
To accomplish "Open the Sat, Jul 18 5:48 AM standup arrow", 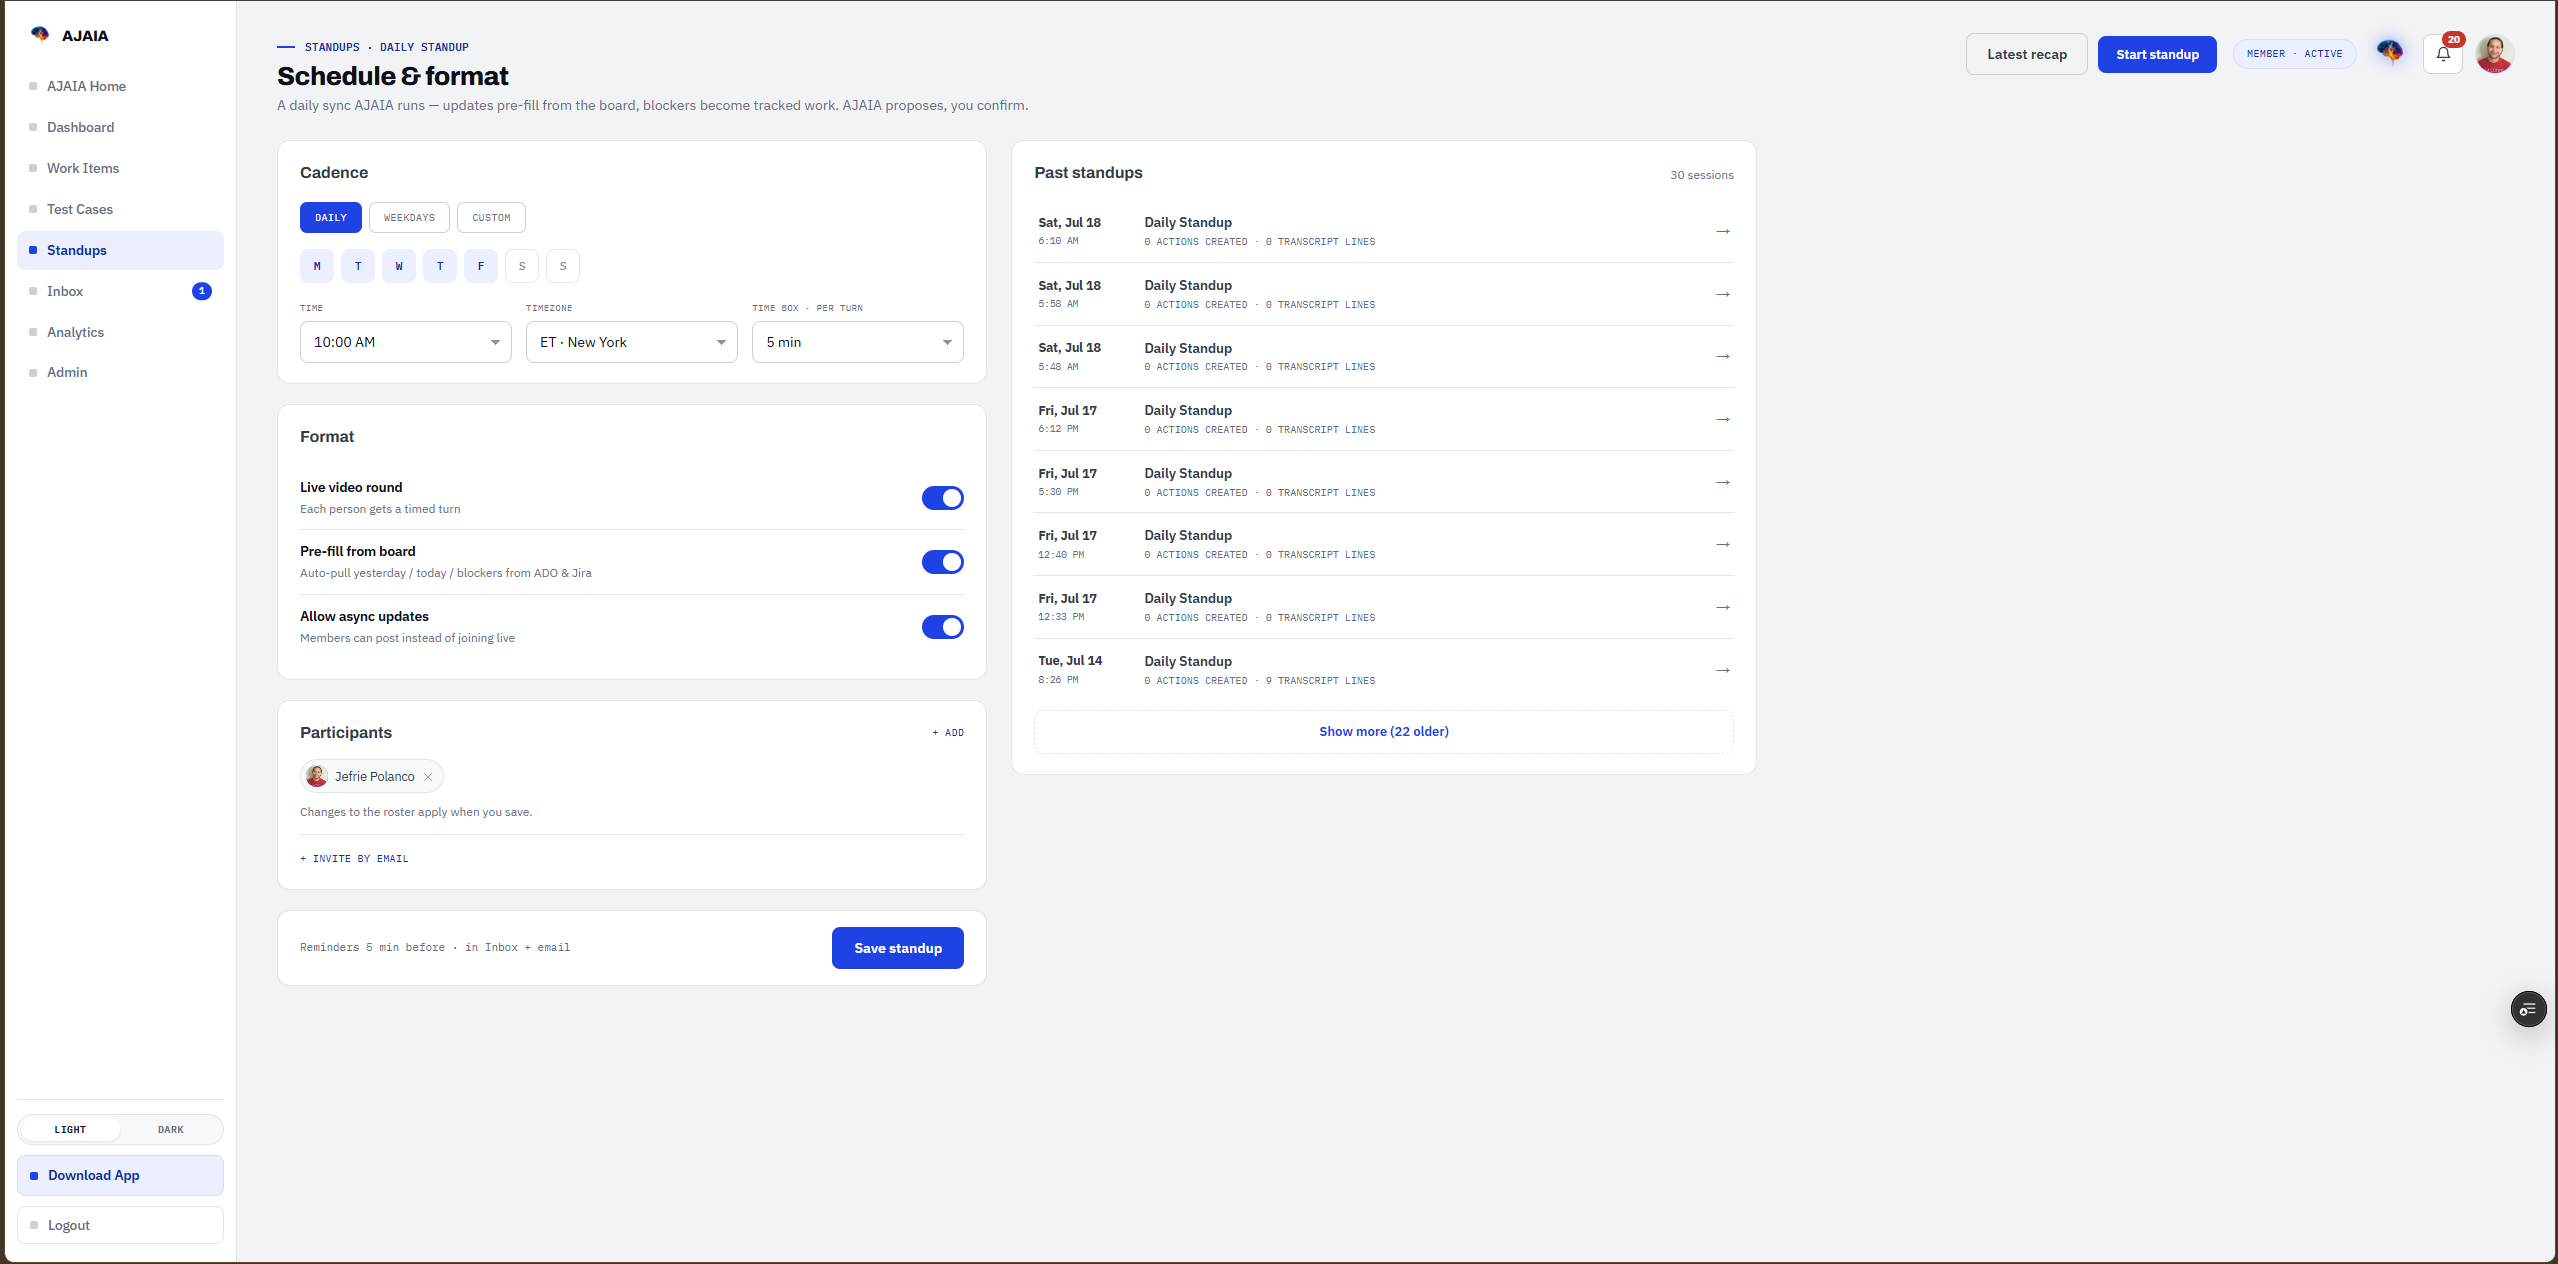I will click(x=1722, y=356).
